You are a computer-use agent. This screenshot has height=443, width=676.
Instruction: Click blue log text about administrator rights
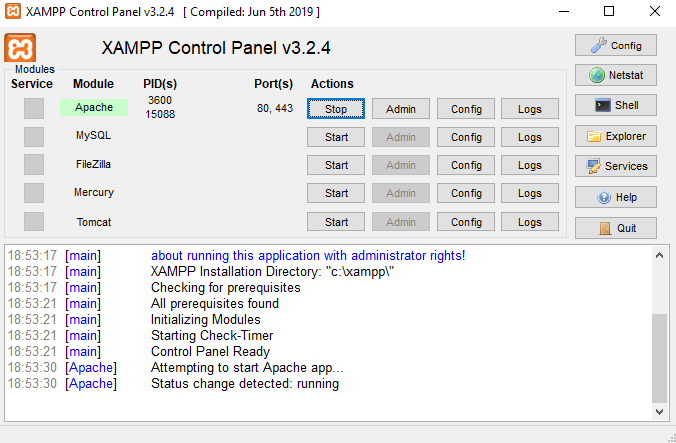click(308, 256)
